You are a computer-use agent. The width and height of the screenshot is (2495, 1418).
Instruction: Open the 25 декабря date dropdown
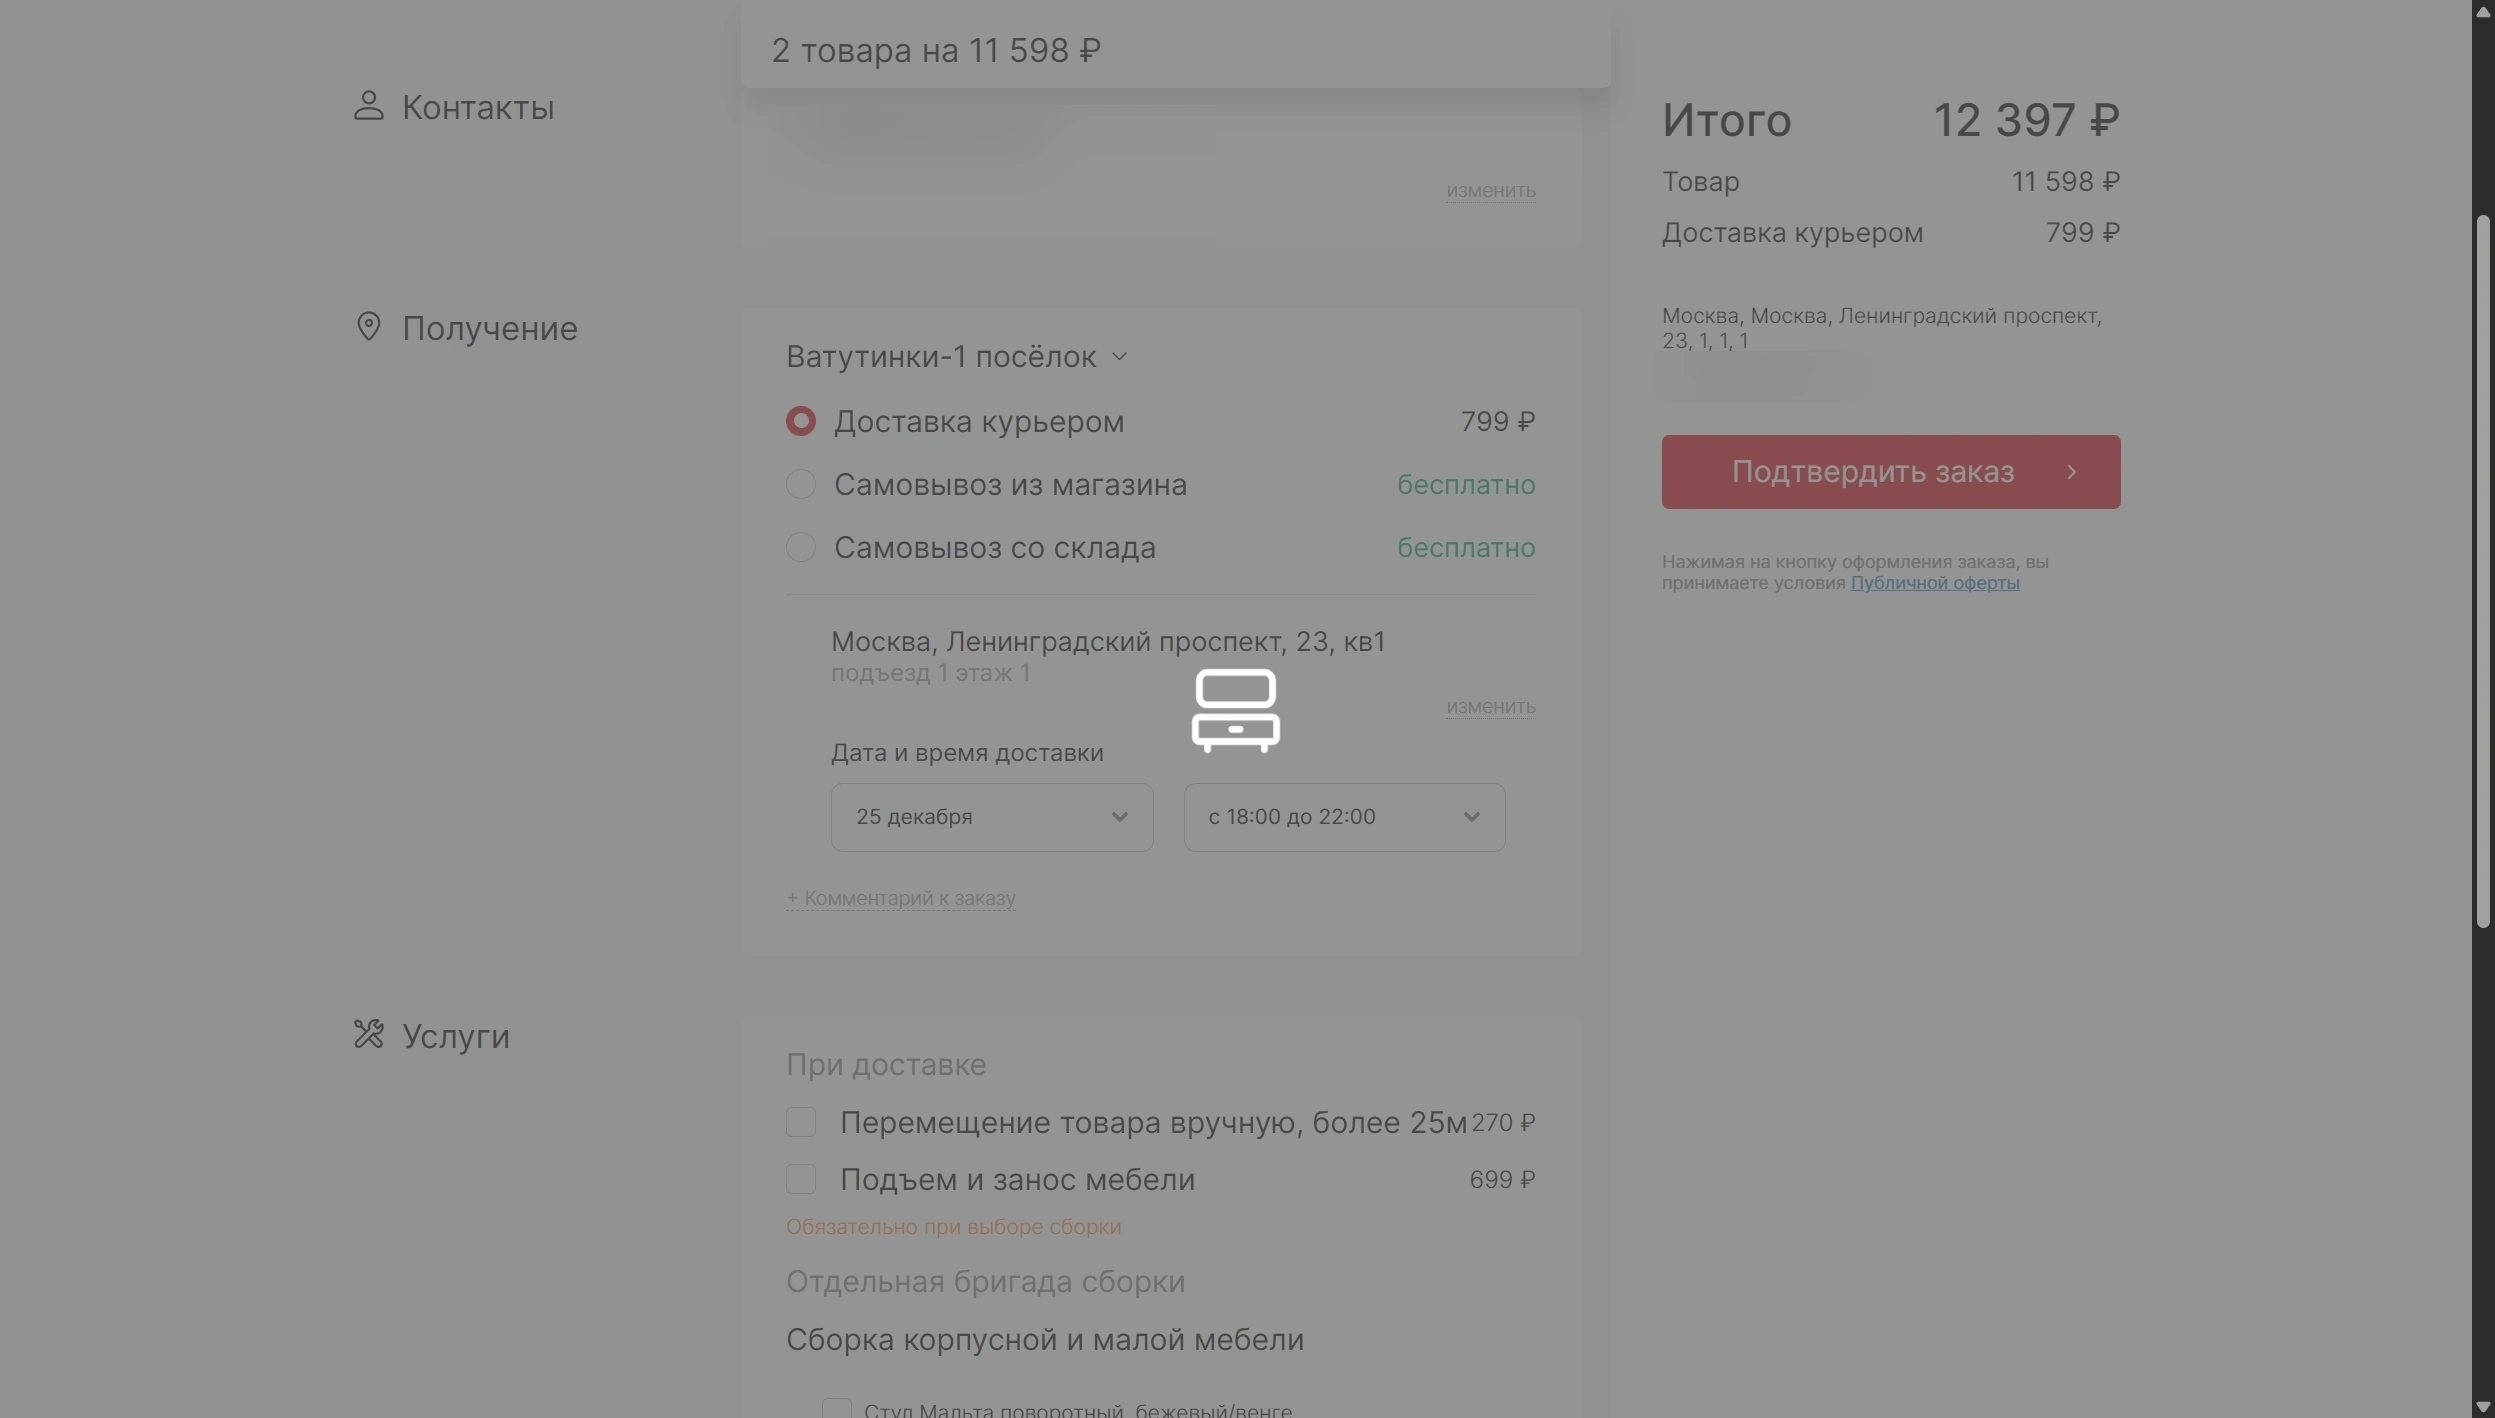[991, 817]
